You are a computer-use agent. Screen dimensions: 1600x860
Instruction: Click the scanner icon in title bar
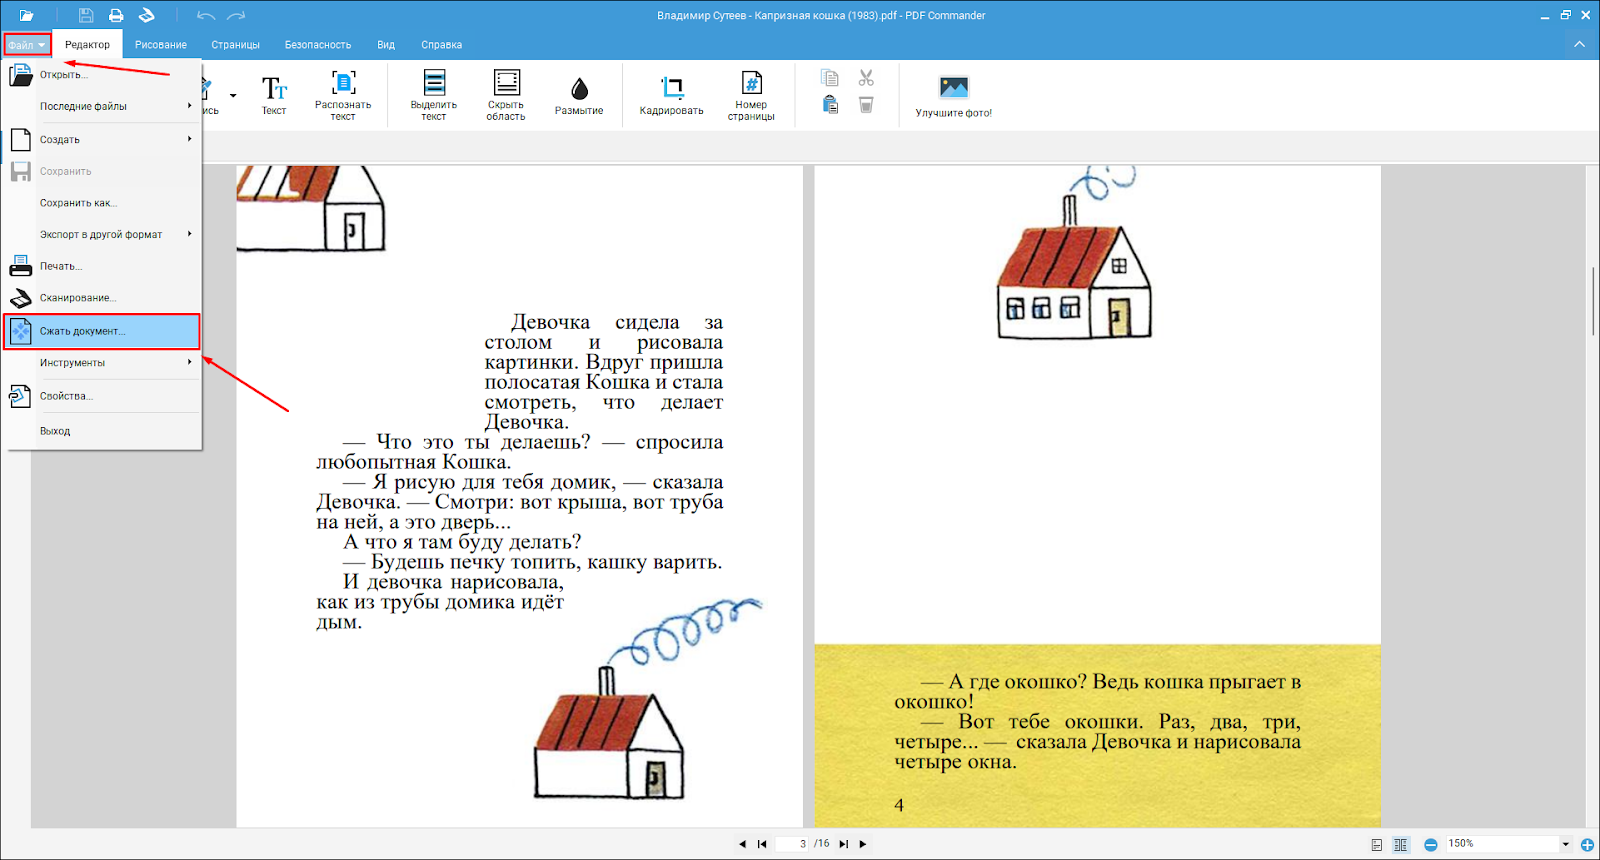(x=146, y=15)
